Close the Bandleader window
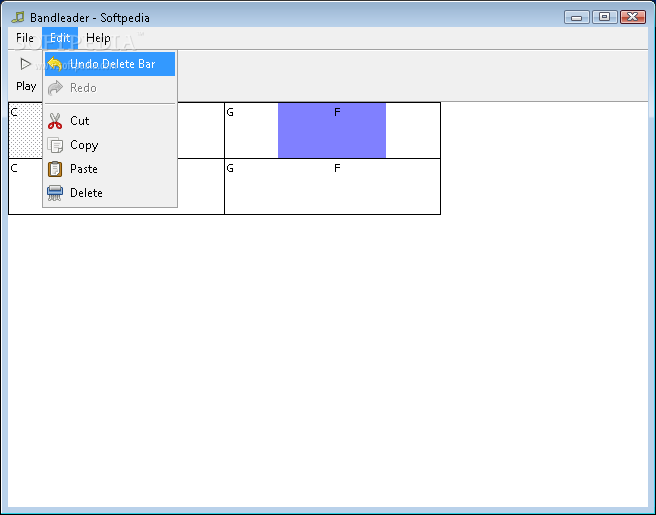The height and width of the screenshot is (515, 656). click(633, 17)
